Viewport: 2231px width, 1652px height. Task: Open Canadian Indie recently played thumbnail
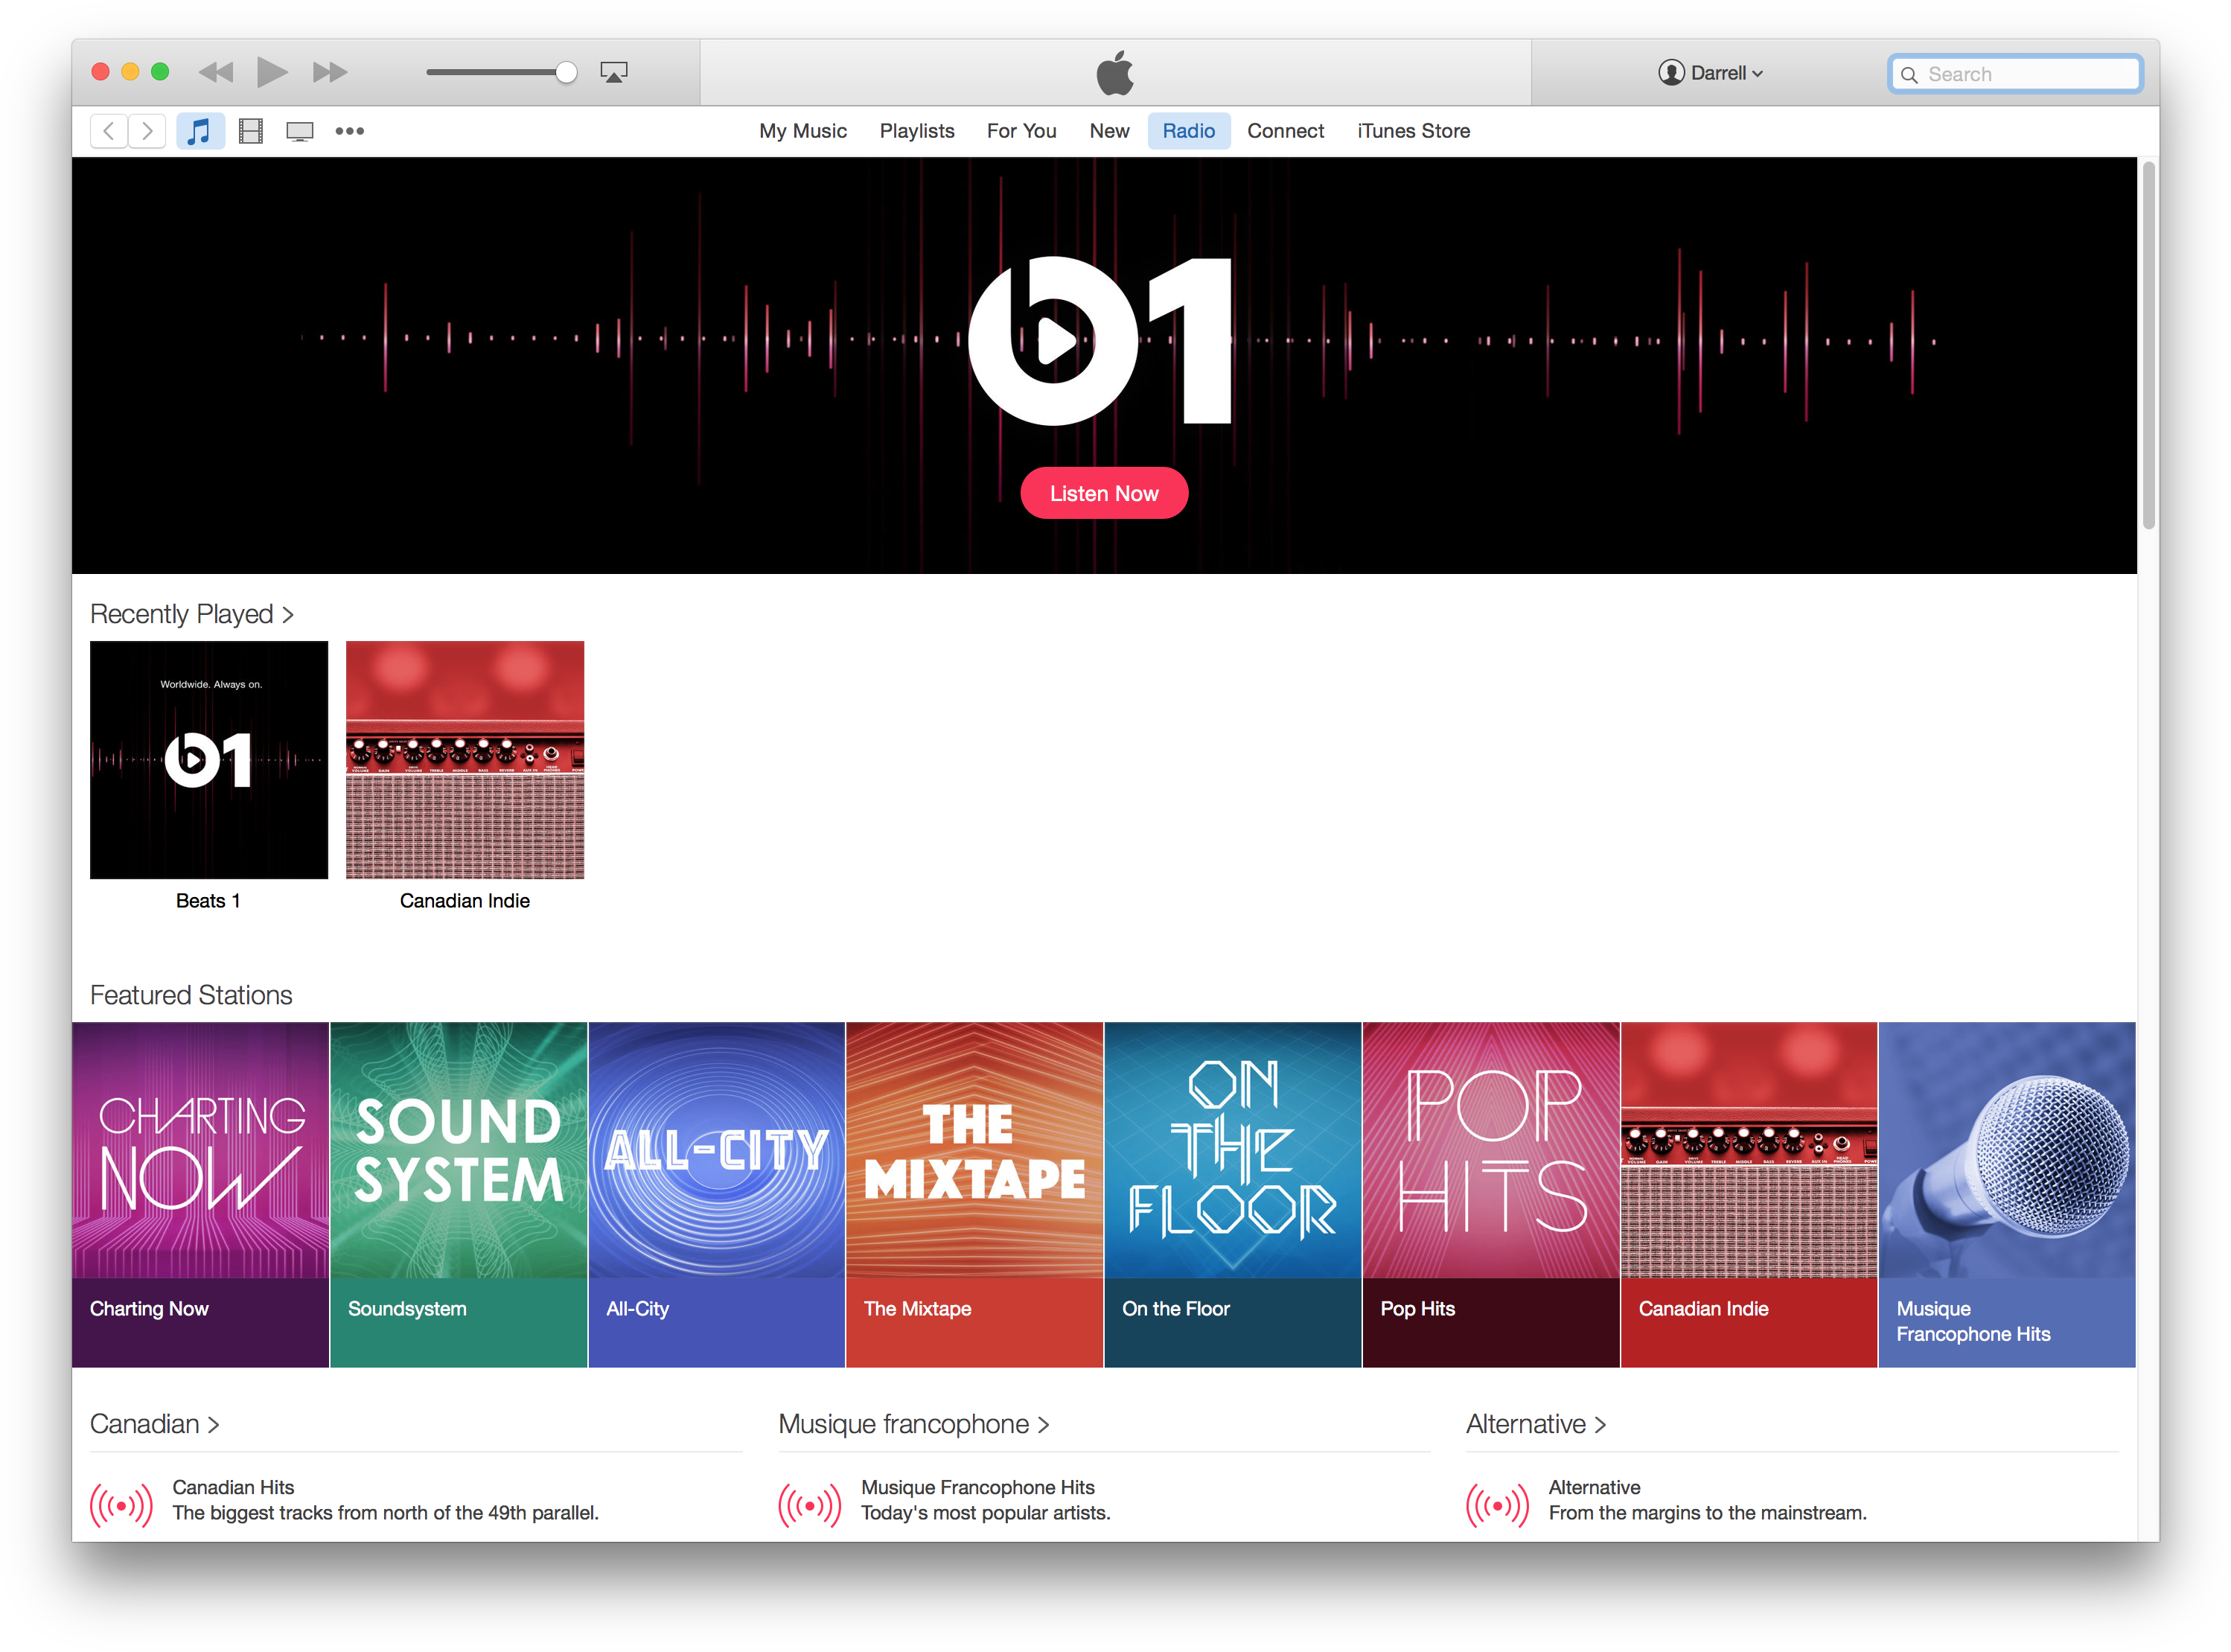point(465,760)
